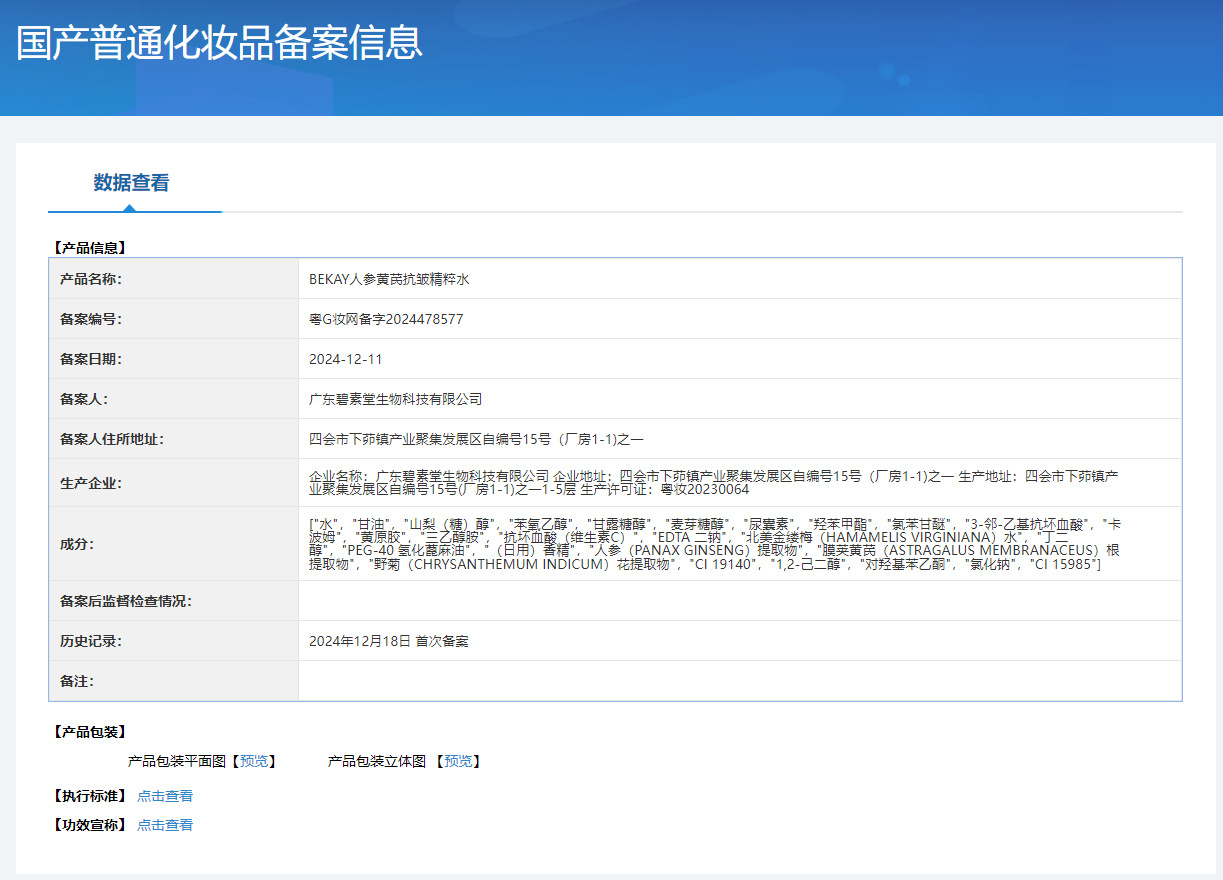Click 预览 link for 产品包装平面图
Image resolution: width=1223 pixels, height=880 pixels.
click(254, 761)
